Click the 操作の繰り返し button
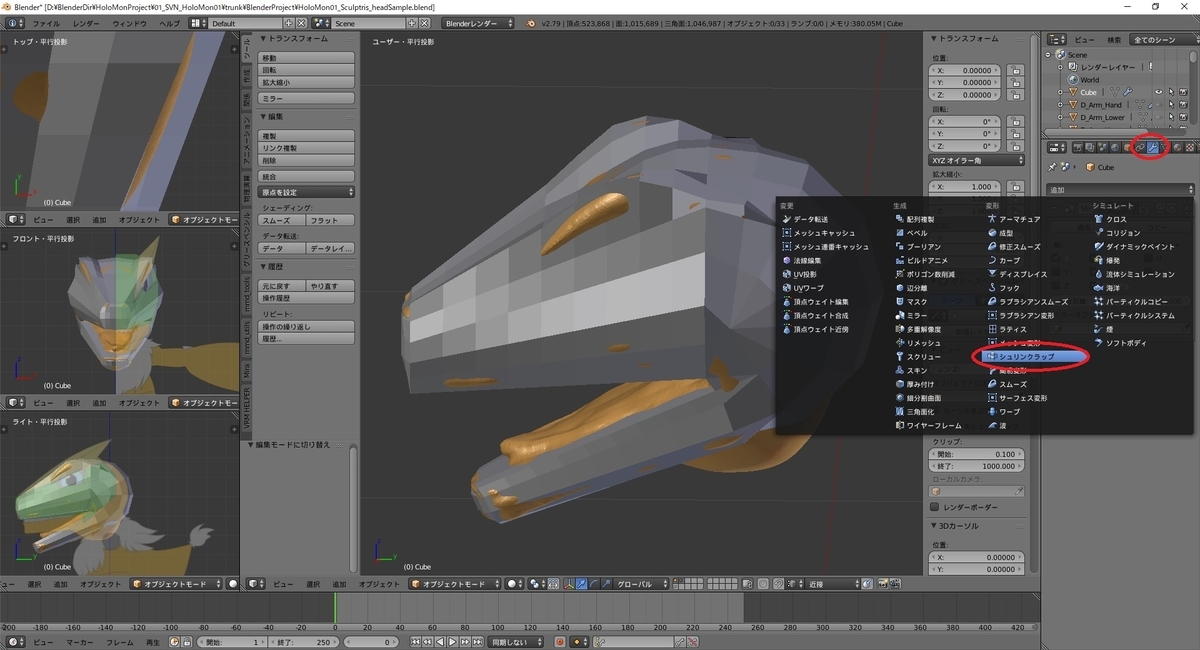1200x650 pixels. point(307,326)
